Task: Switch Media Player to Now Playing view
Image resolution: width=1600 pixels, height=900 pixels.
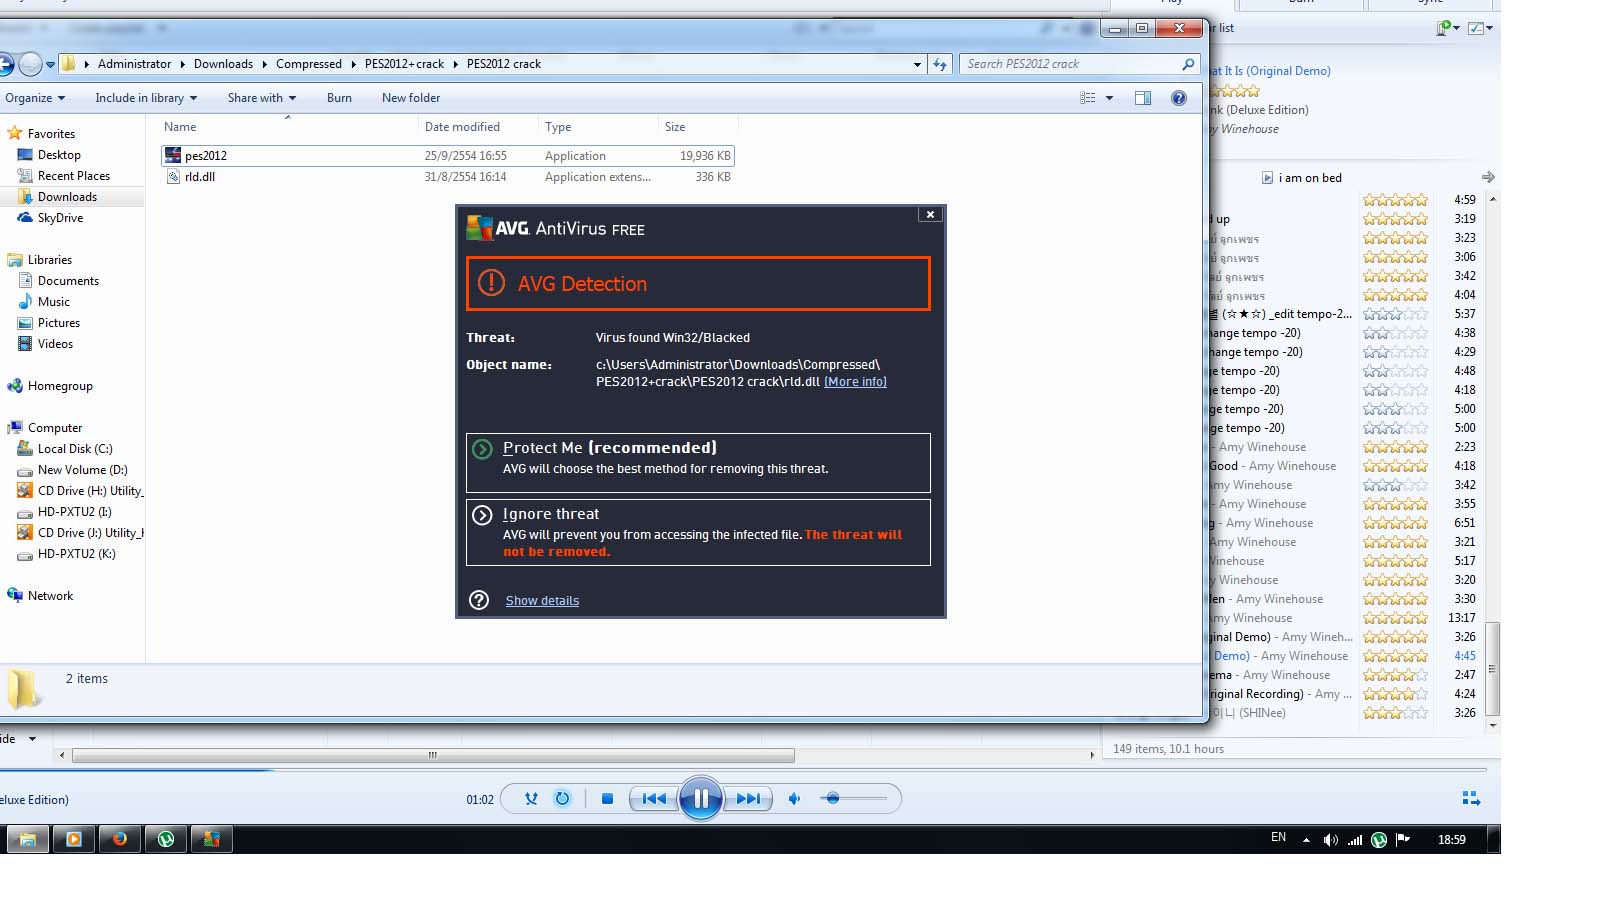Action: [x=1471, y=798]
